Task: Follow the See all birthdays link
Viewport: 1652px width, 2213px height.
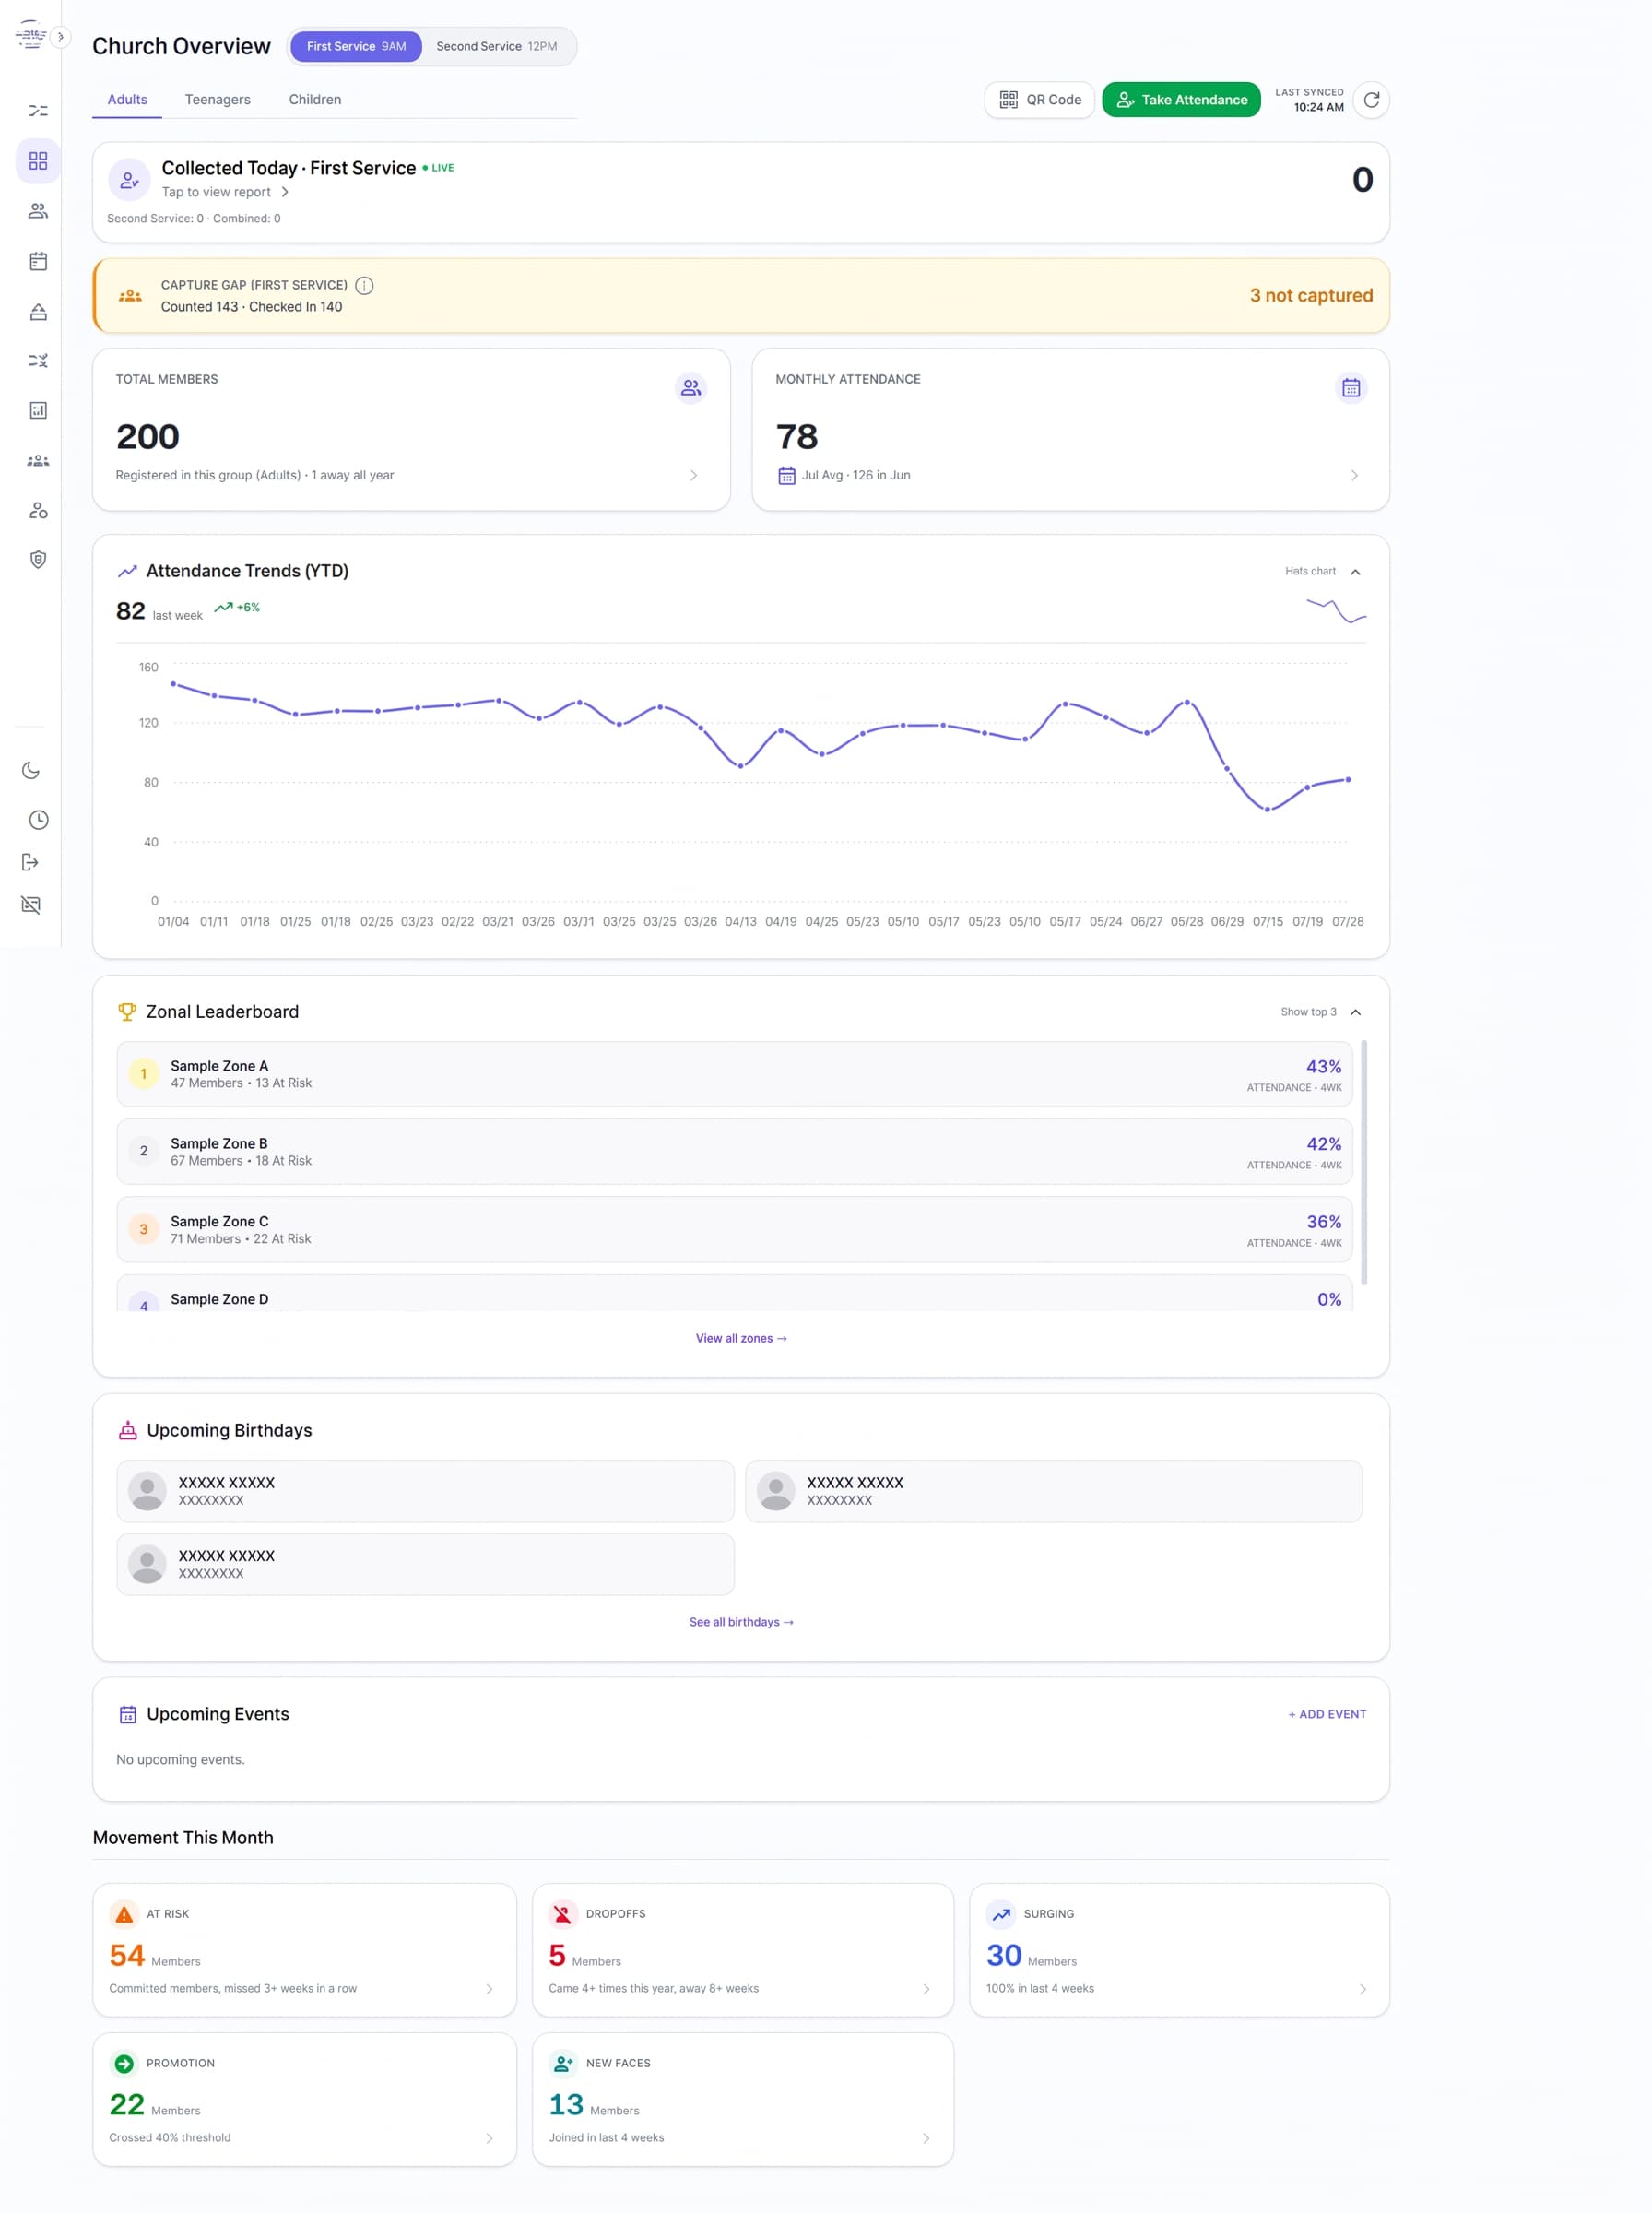Action: point(741,1622)
